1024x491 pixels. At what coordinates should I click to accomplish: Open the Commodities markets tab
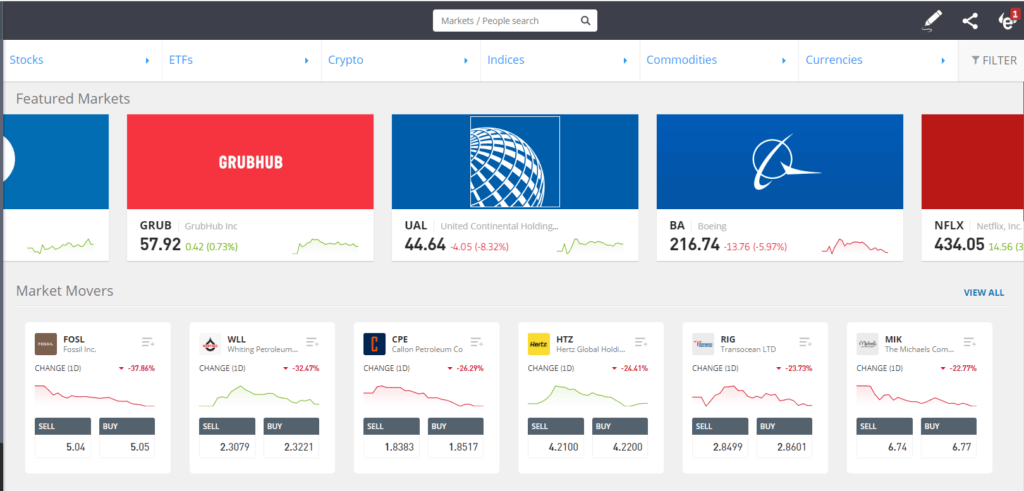click(x=681, y=60)
